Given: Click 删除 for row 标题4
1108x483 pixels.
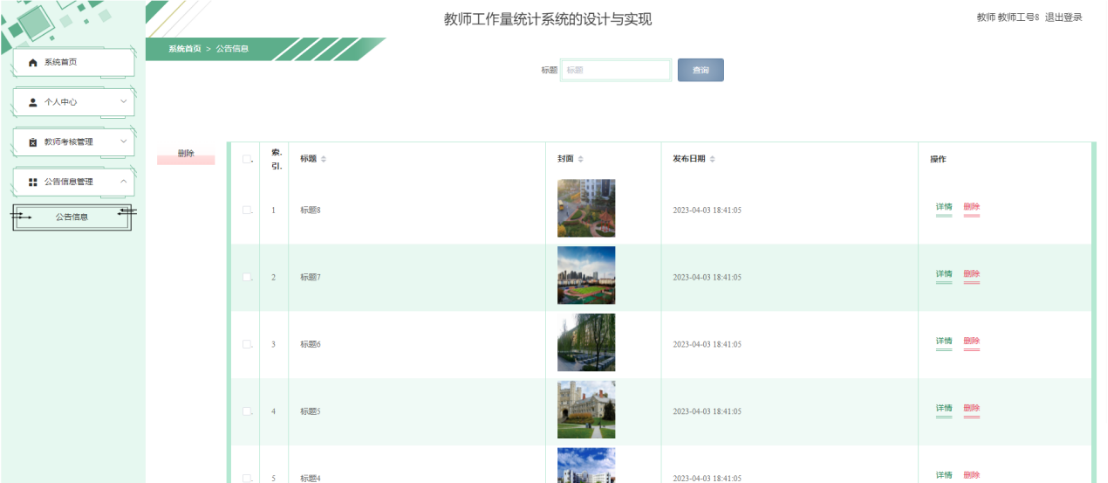Looking at the screenshot, I should tap(972, 476).
